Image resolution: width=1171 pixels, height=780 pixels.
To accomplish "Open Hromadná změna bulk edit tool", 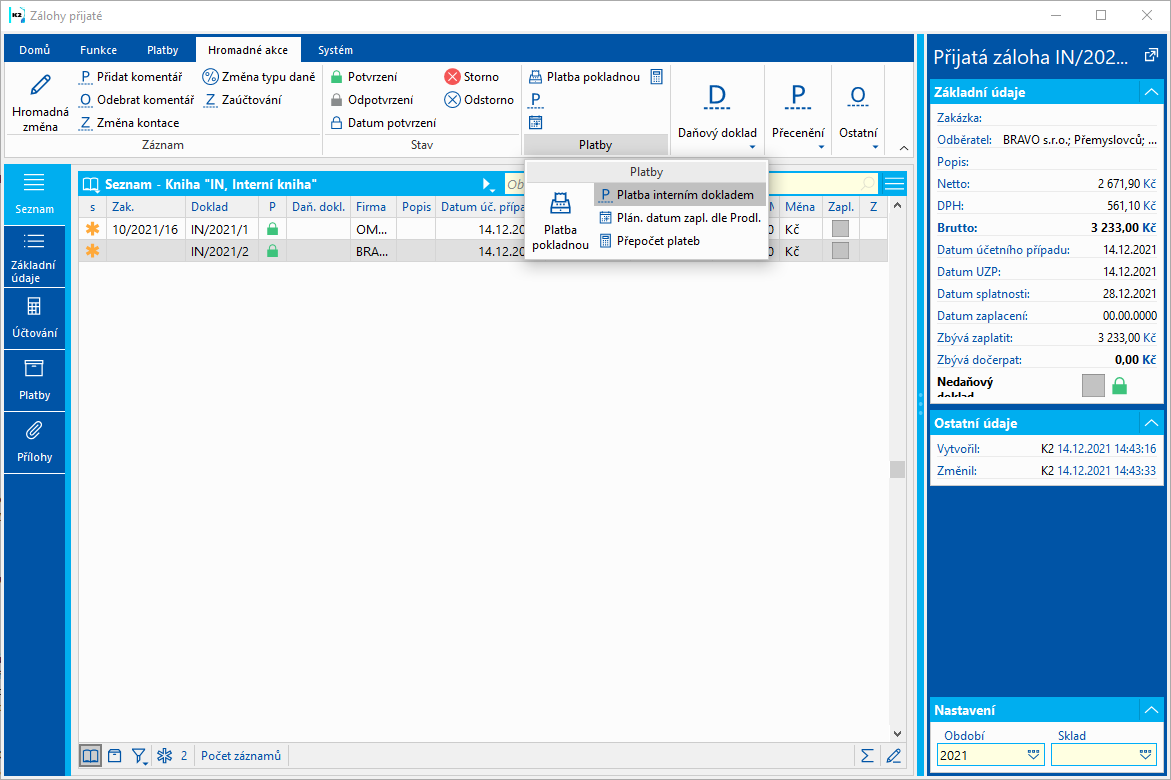I will (x=40, y=102).
